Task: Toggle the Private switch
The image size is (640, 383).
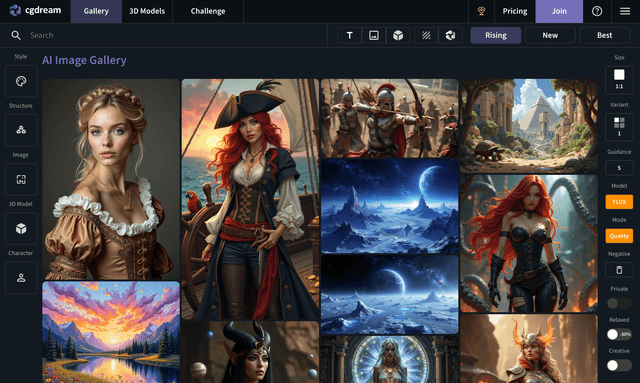Action: tap(619, 303)
